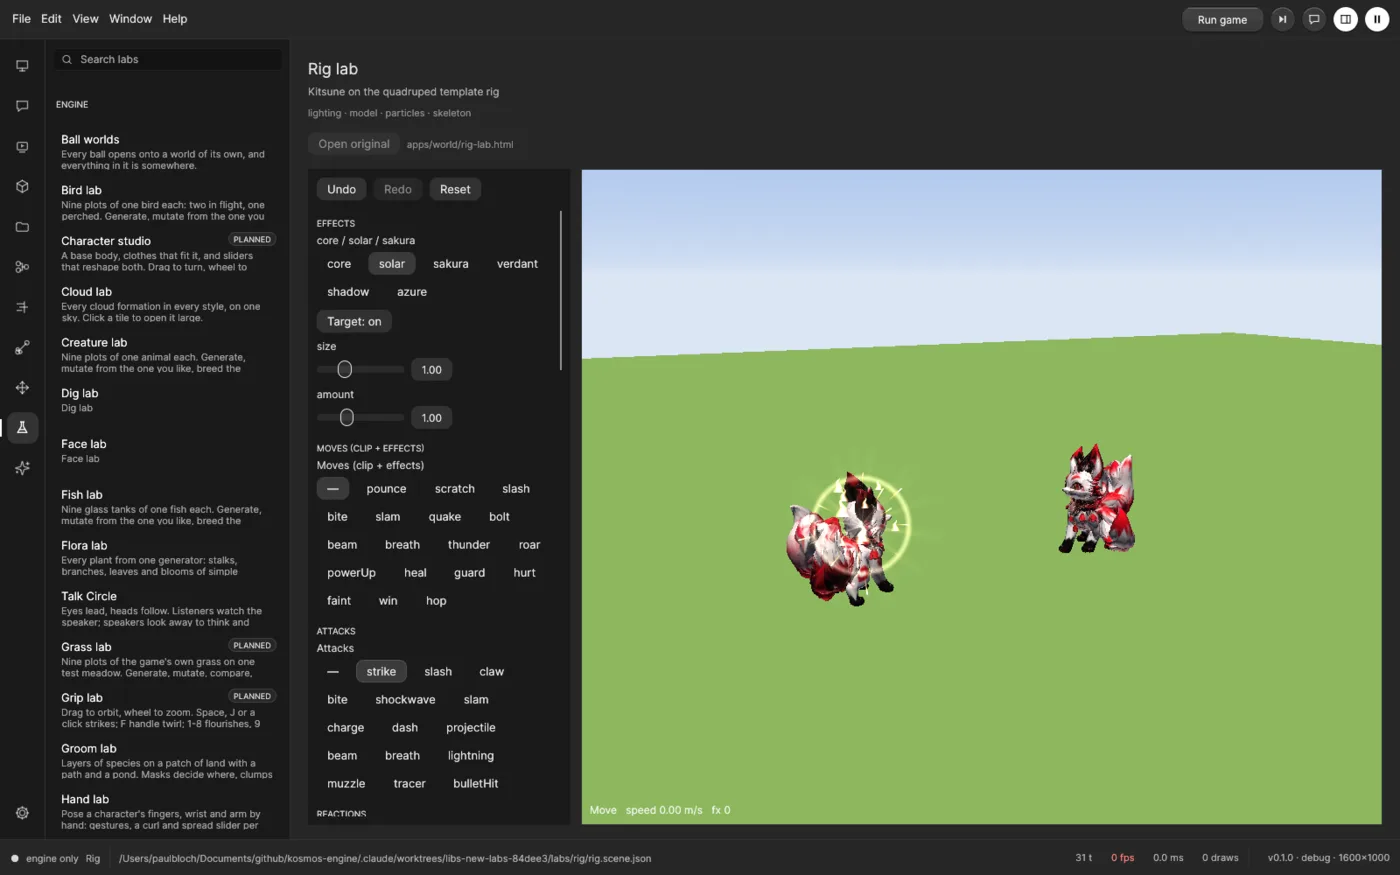The image size is (1400, 875).
Task: Click the Open original button
Action: click(354, 144)
